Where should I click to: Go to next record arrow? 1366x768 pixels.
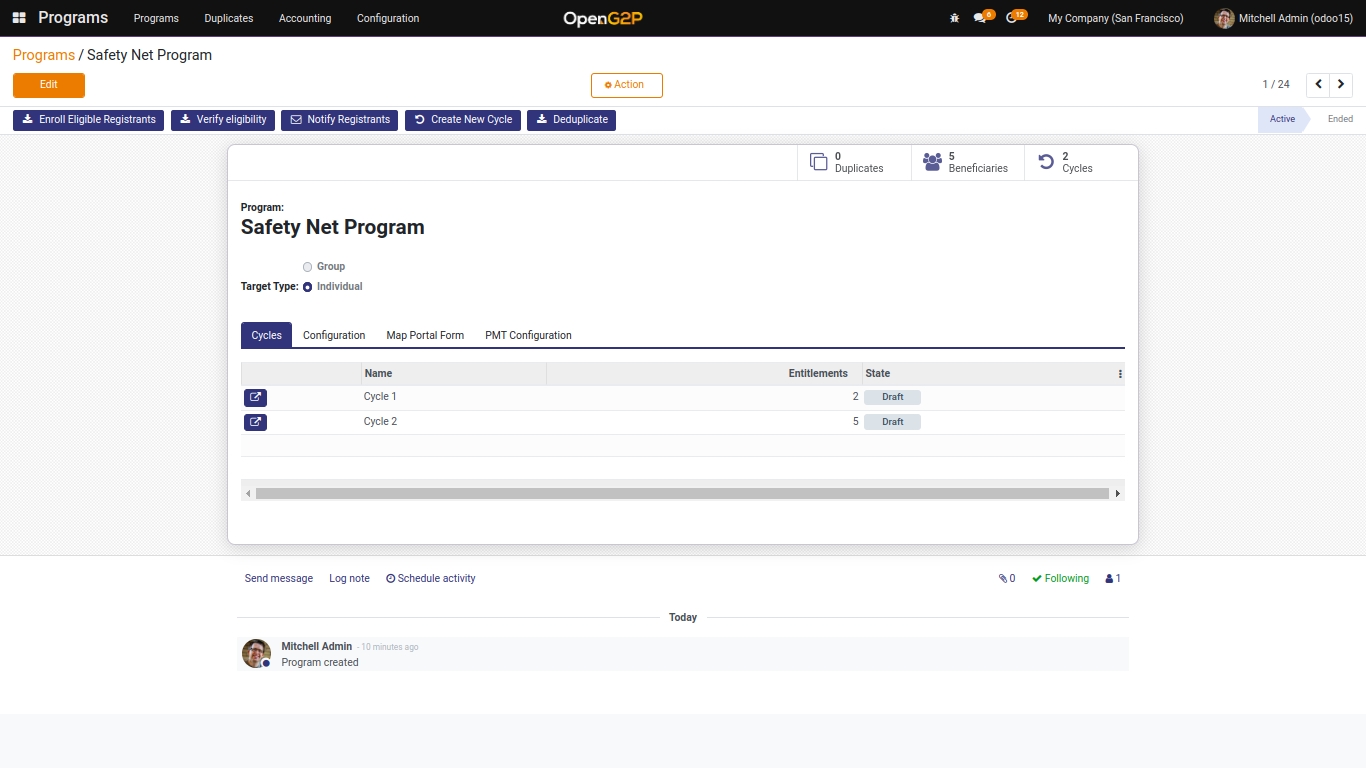click(1344, 85)
